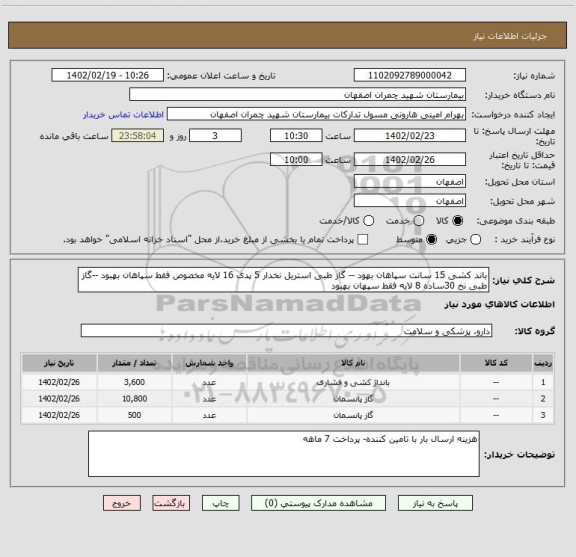Open مشاهده مدارک پیوستی (0) button
This screenshot has height=557, width=576.
[318, 503]
